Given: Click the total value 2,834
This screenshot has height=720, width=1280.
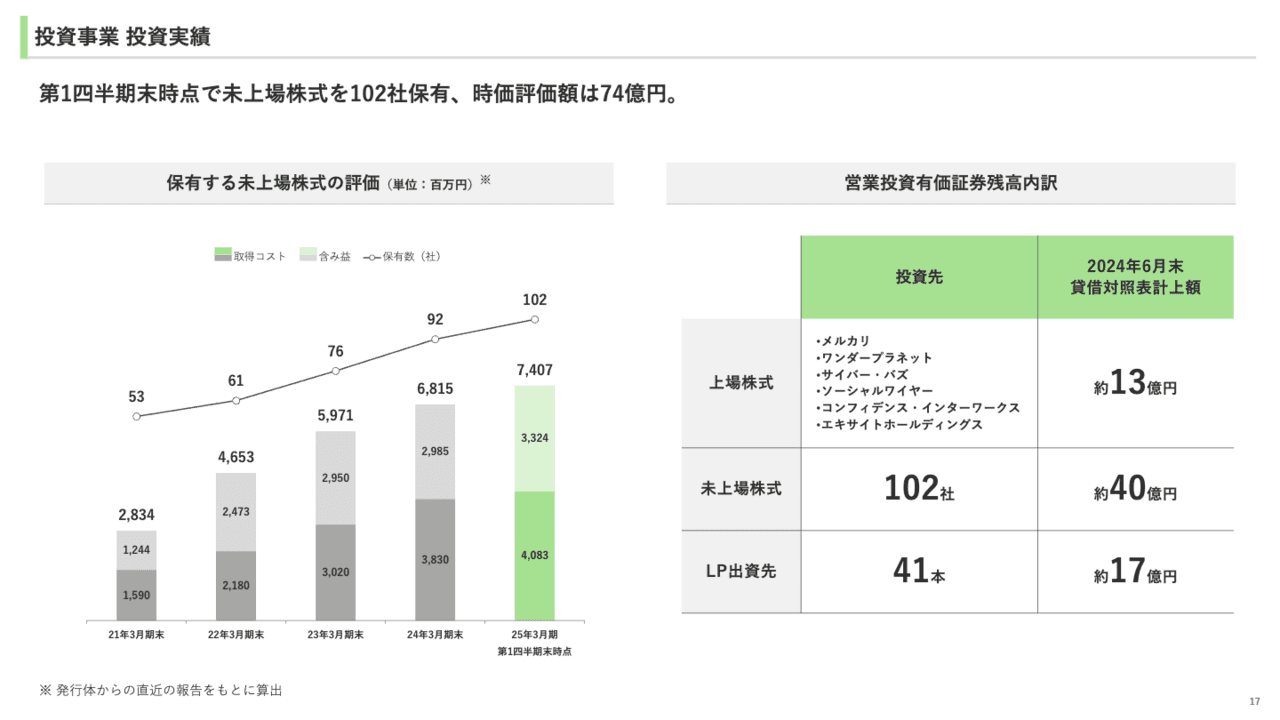Looking at the screenshot, I should tap(136, 515).
